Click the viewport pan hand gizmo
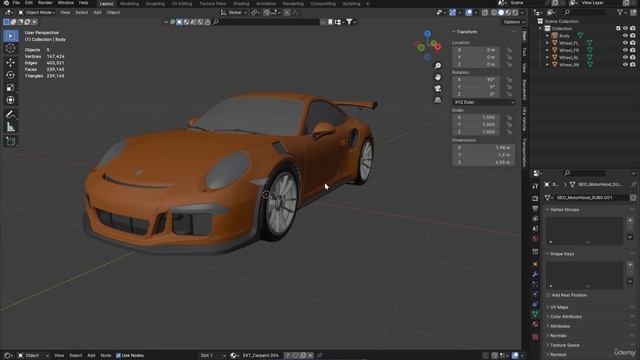Image resolution: width=640 pixels, height=360 pixels. tap(438, 77)
